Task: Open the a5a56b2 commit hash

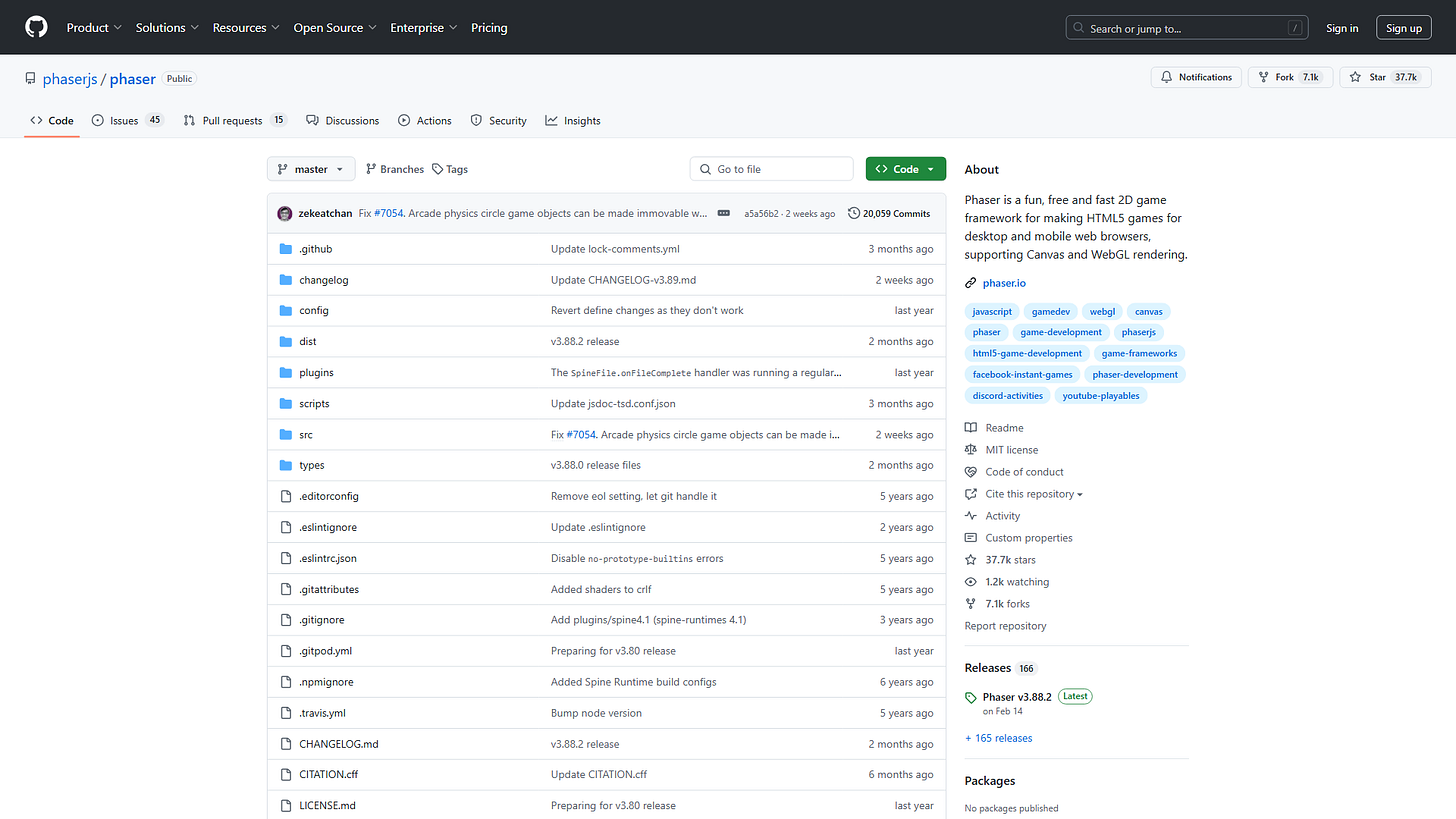Action: (x=760, y=213)
